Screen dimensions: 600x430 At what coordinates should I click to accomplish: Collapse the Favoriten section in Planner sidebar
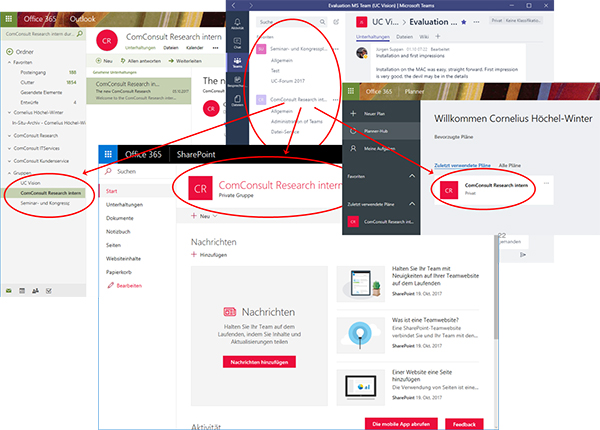tap(413, 176)
